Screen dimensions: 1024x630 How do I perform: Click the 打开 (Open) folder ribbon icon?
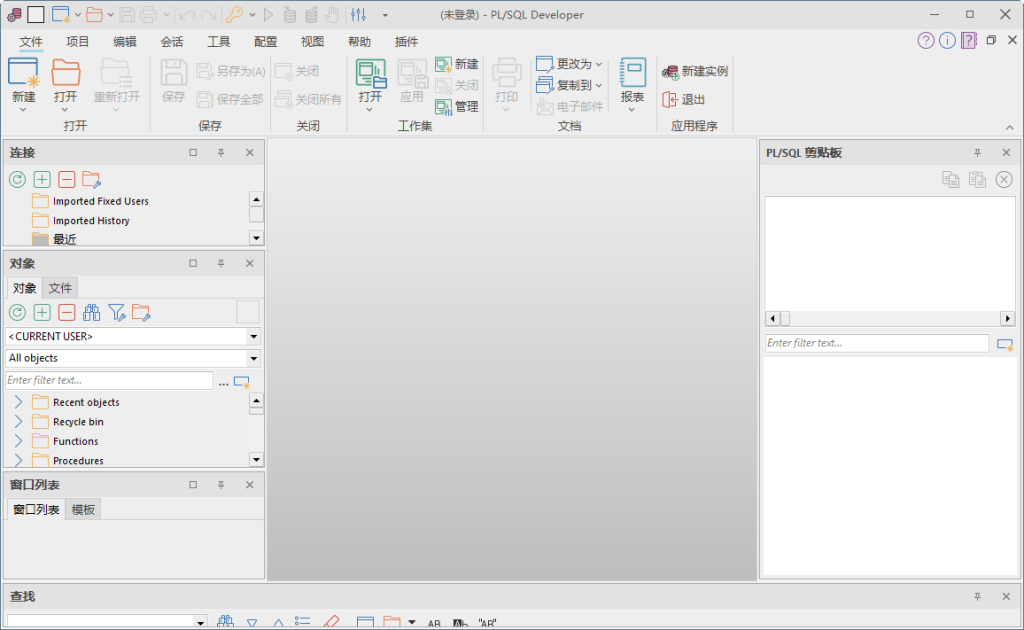point(65,72)
